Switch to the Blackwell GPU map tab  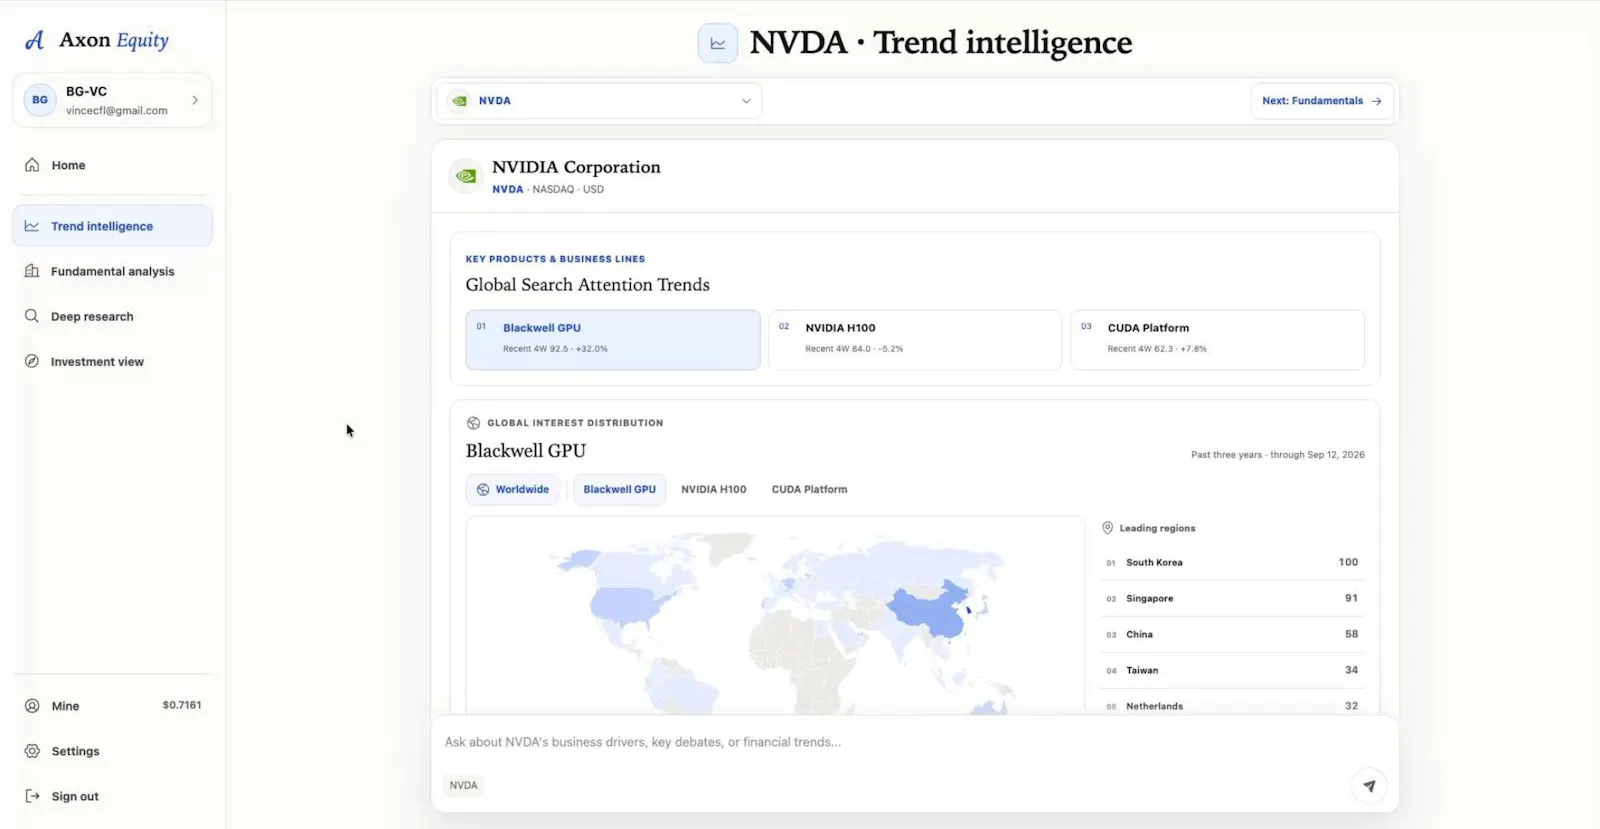coord(620,490)
